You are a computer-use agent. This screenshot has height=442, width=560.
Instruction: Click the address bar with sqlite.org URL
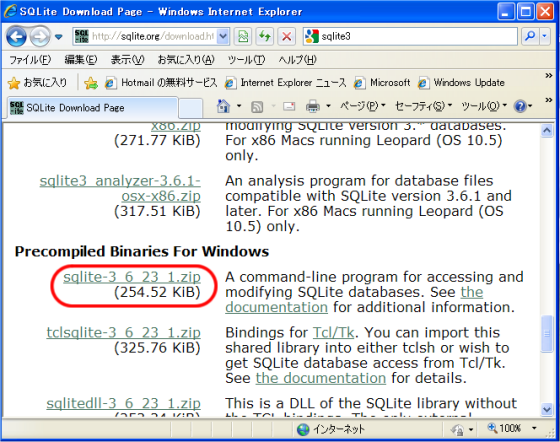151,36
